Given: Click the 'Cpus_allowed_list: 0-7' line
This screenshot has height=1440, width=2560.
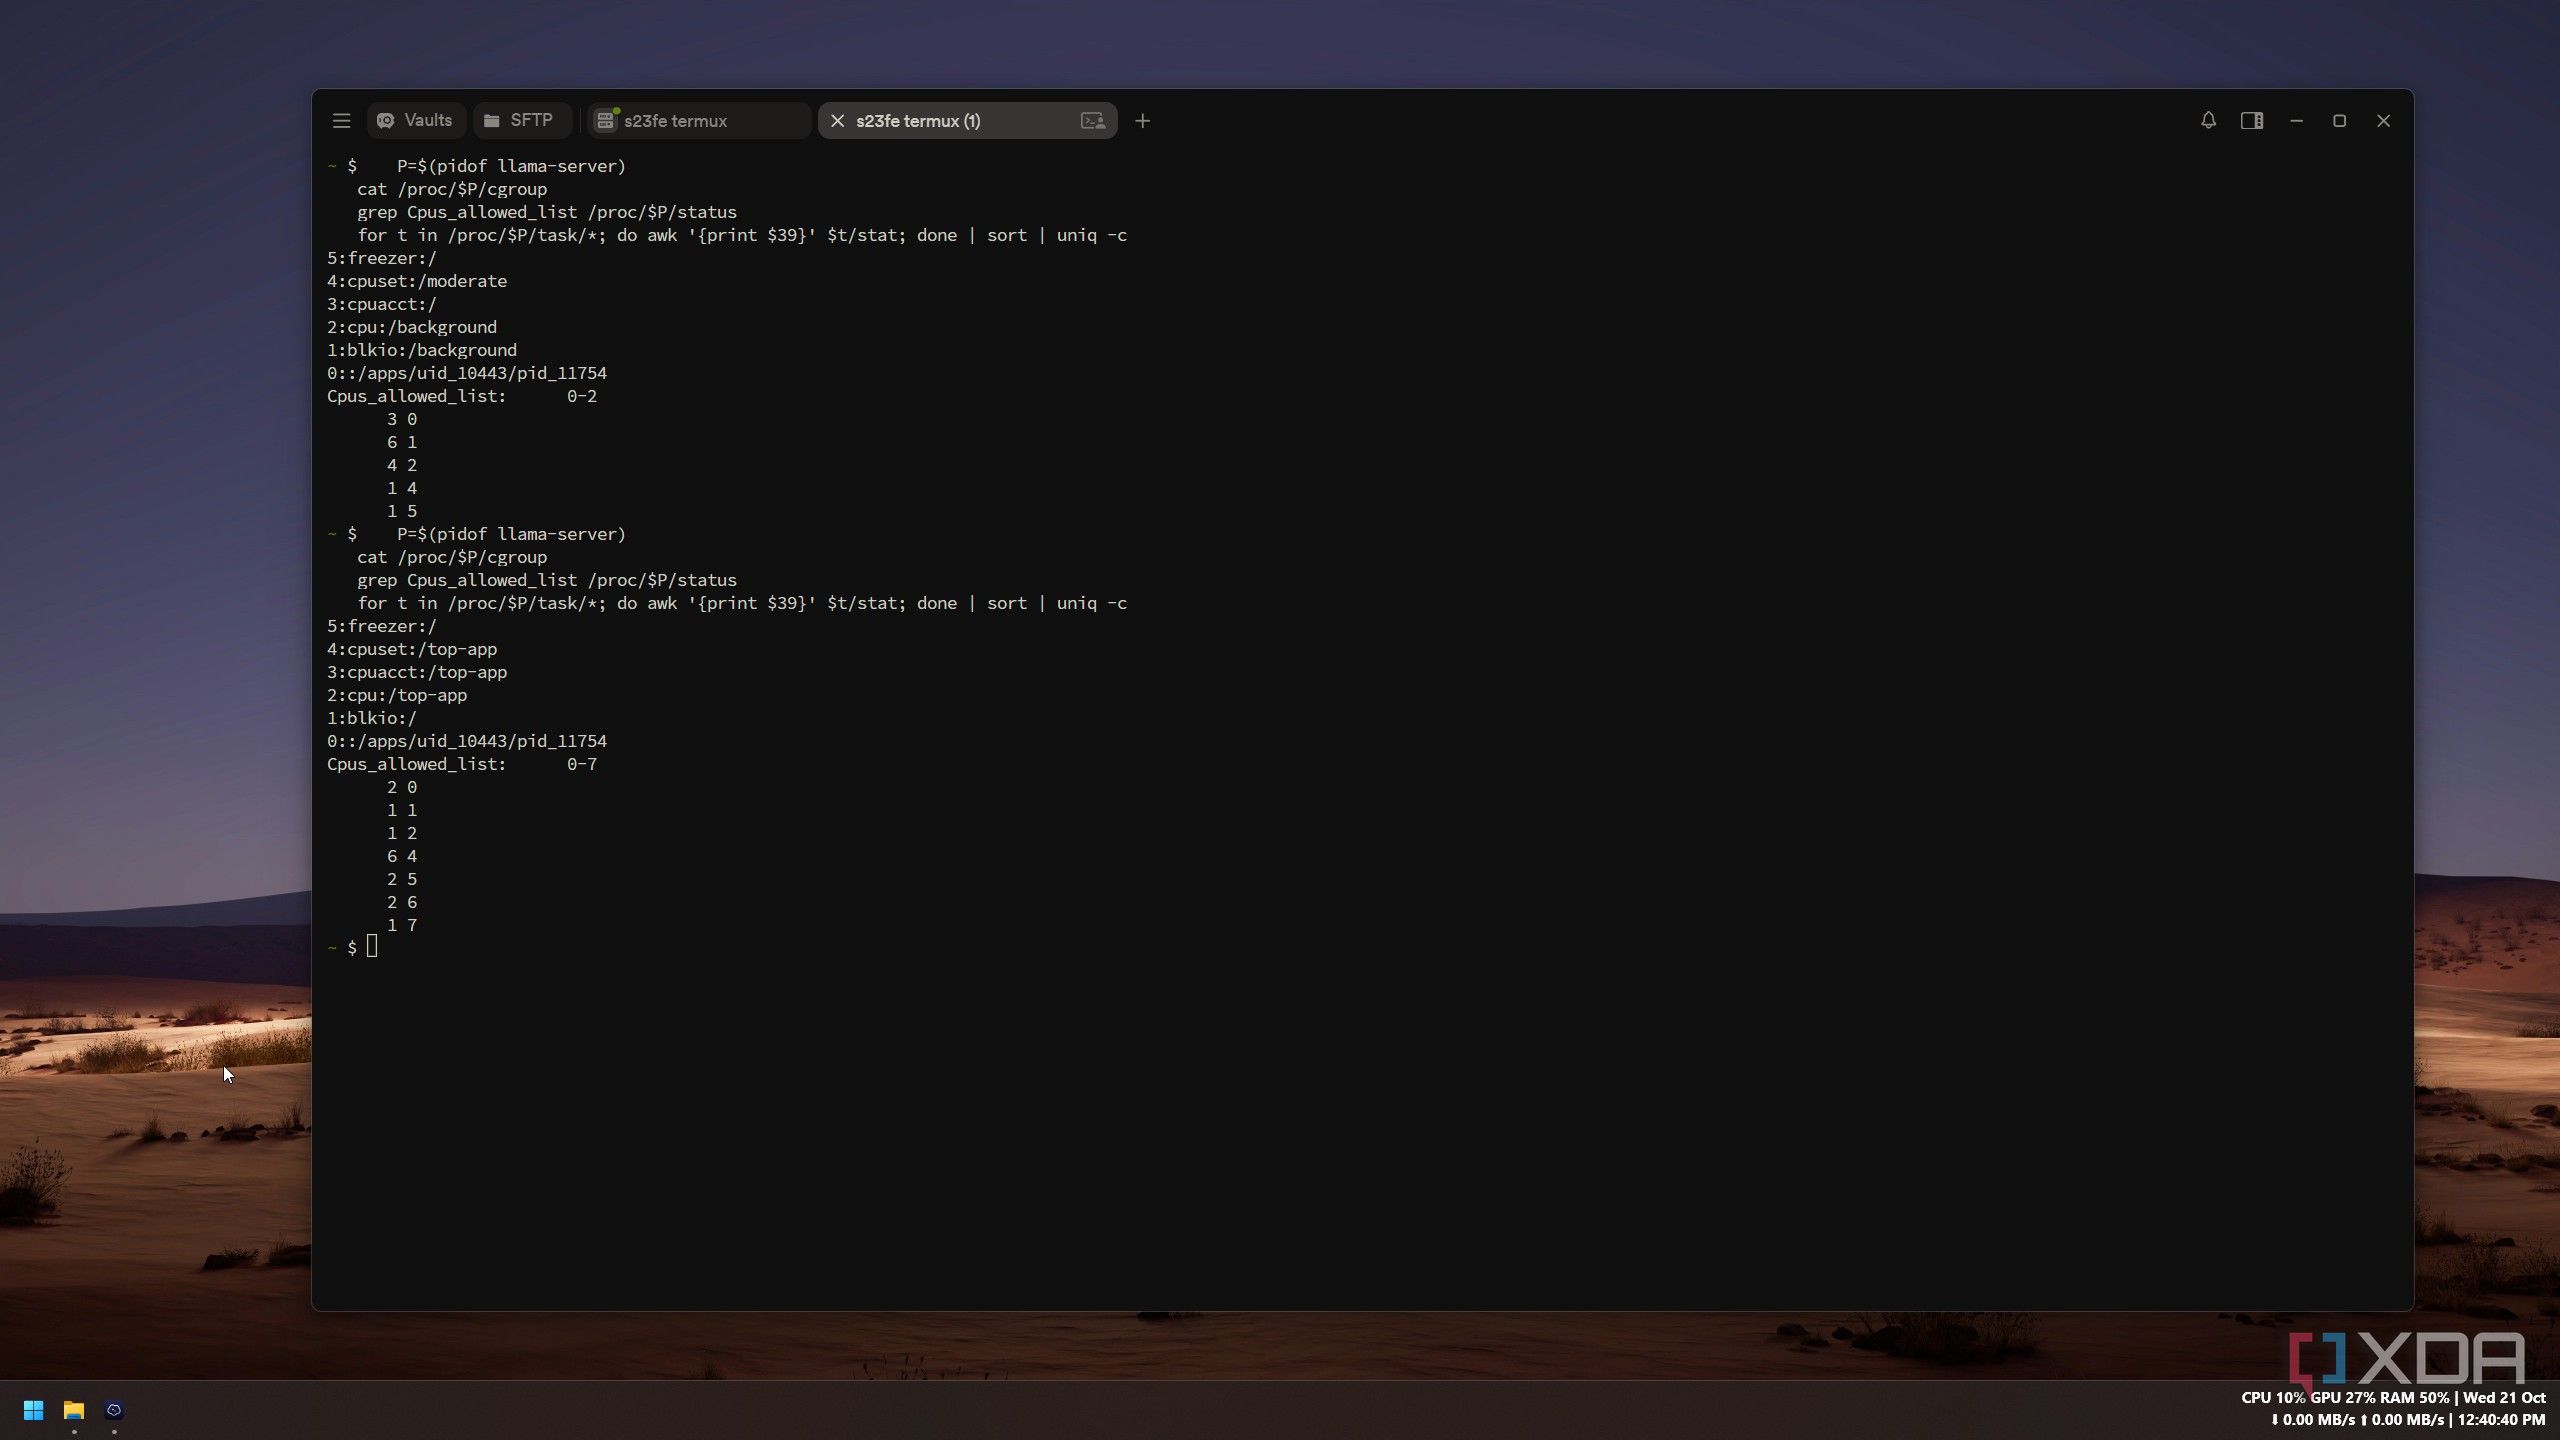Looking at the screenshot, I should pos(462,764).
